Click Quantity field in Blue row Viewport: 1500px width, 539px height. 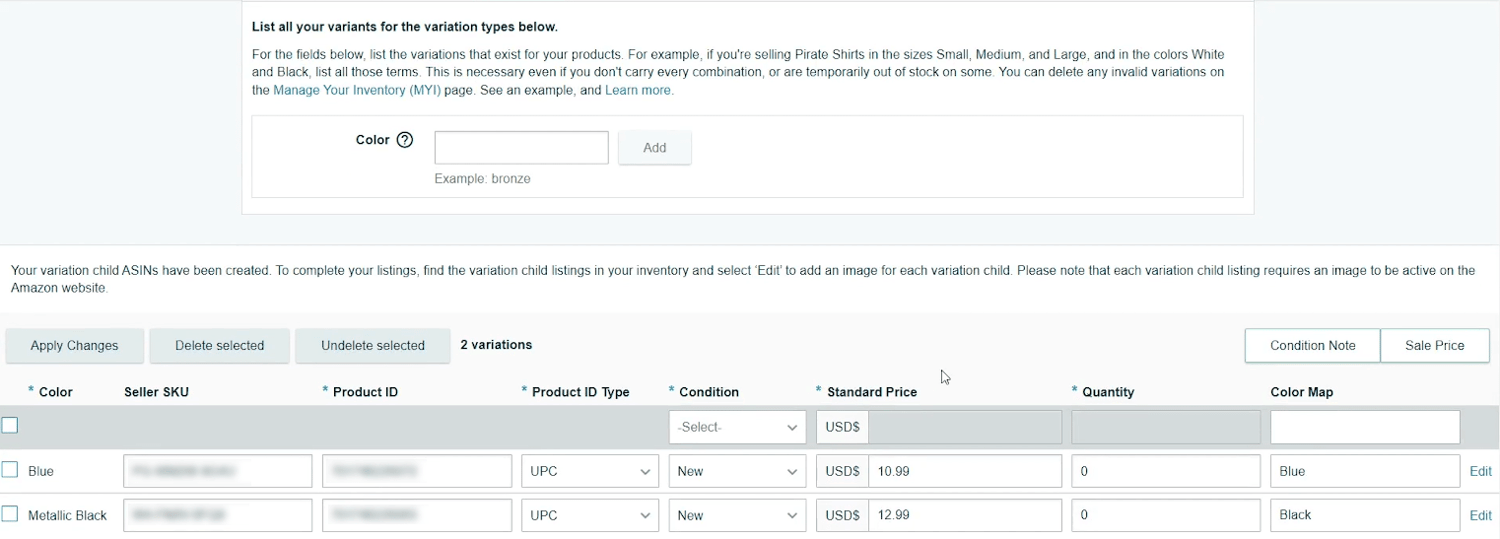[x=1166, y=471]
